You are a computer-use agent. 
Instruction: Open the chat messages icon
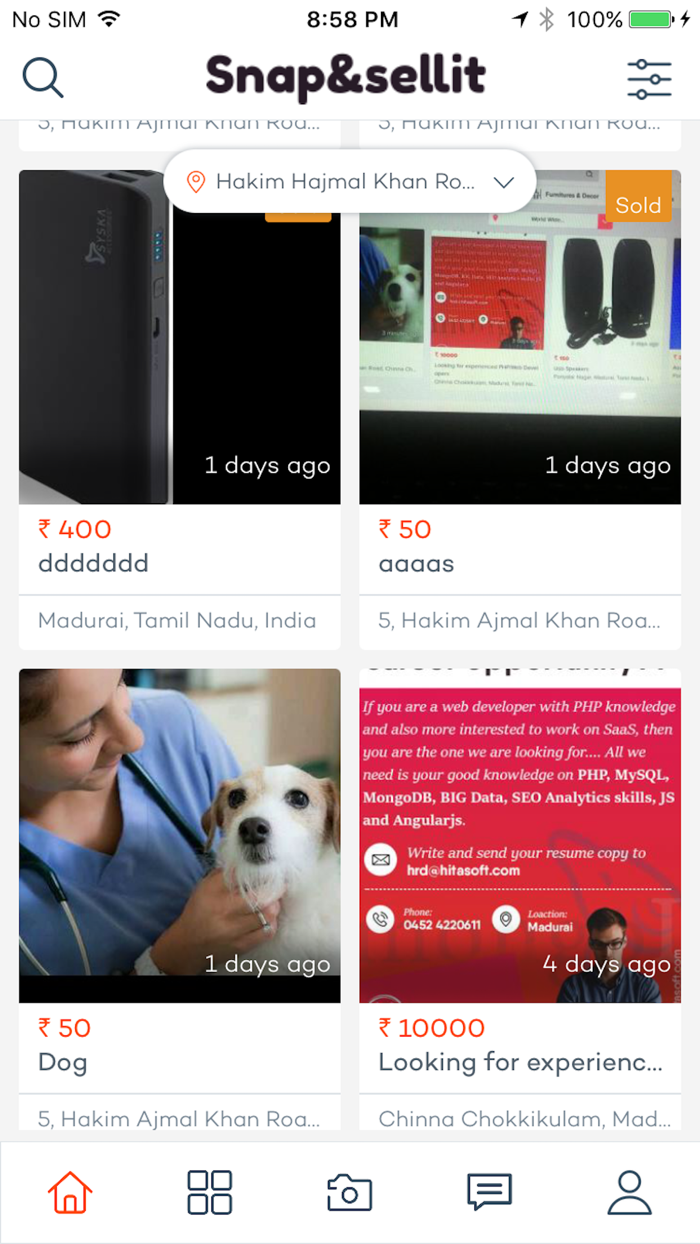tap(490, 1192)
